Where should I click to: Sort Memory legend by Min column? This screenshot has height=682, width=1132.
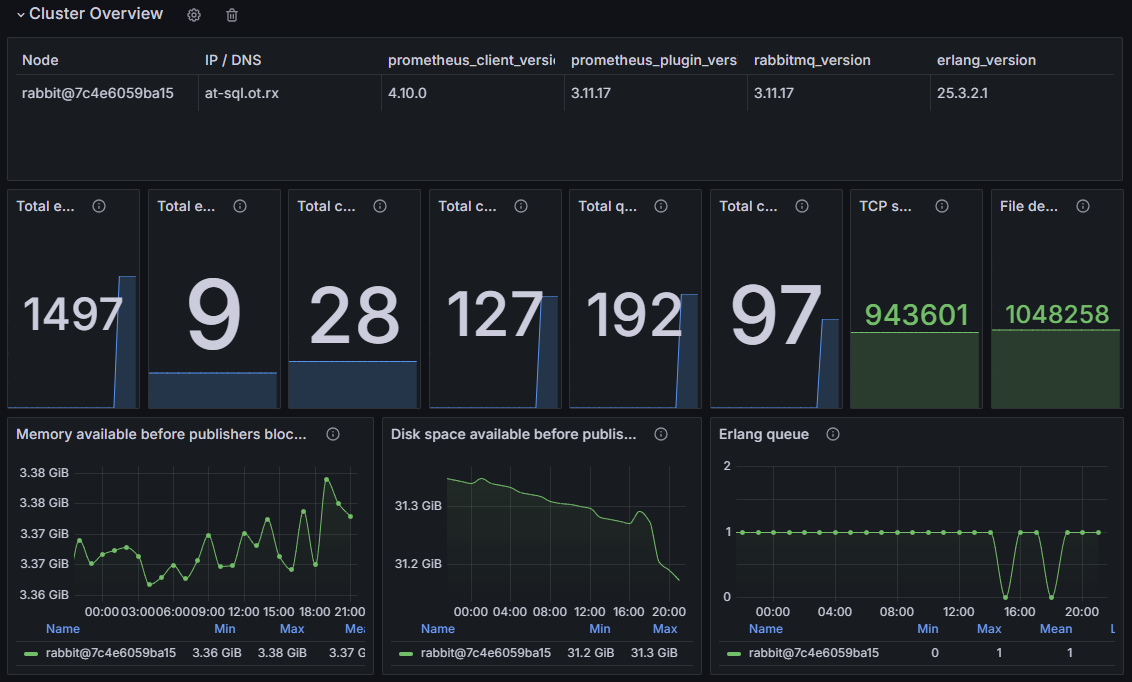click(225, 629)
